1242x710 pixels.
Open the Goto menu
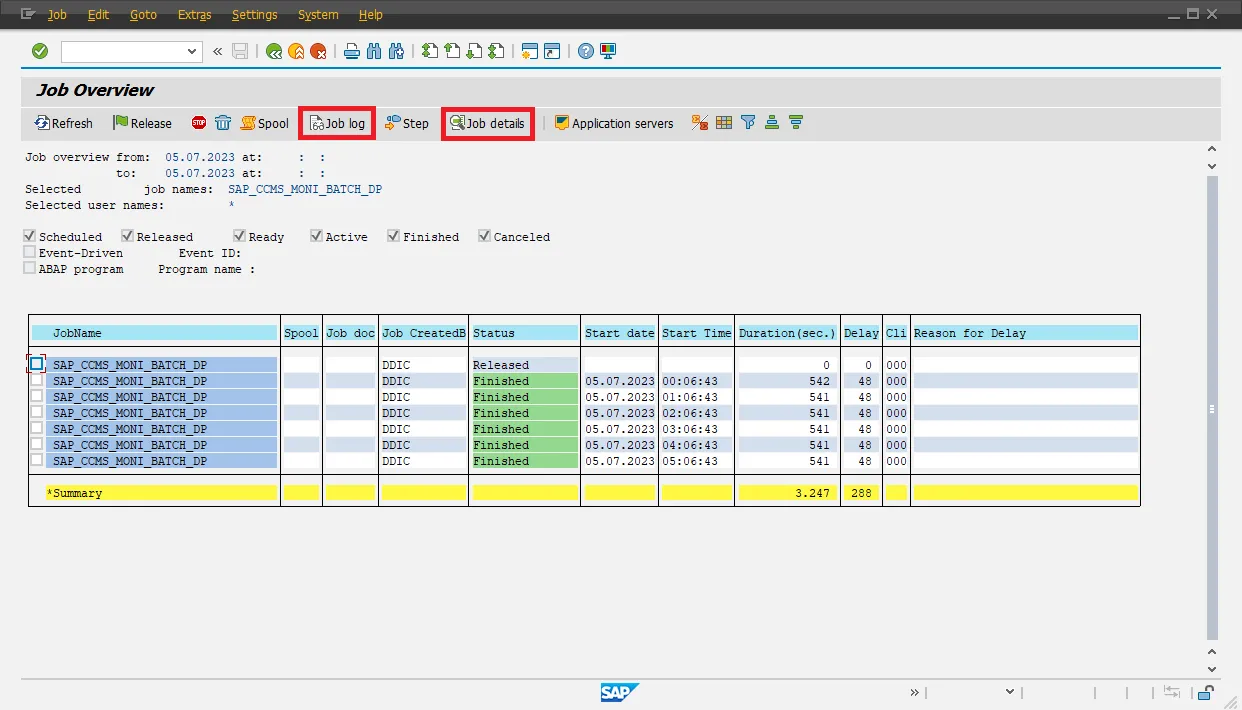(x=143, y=15)
